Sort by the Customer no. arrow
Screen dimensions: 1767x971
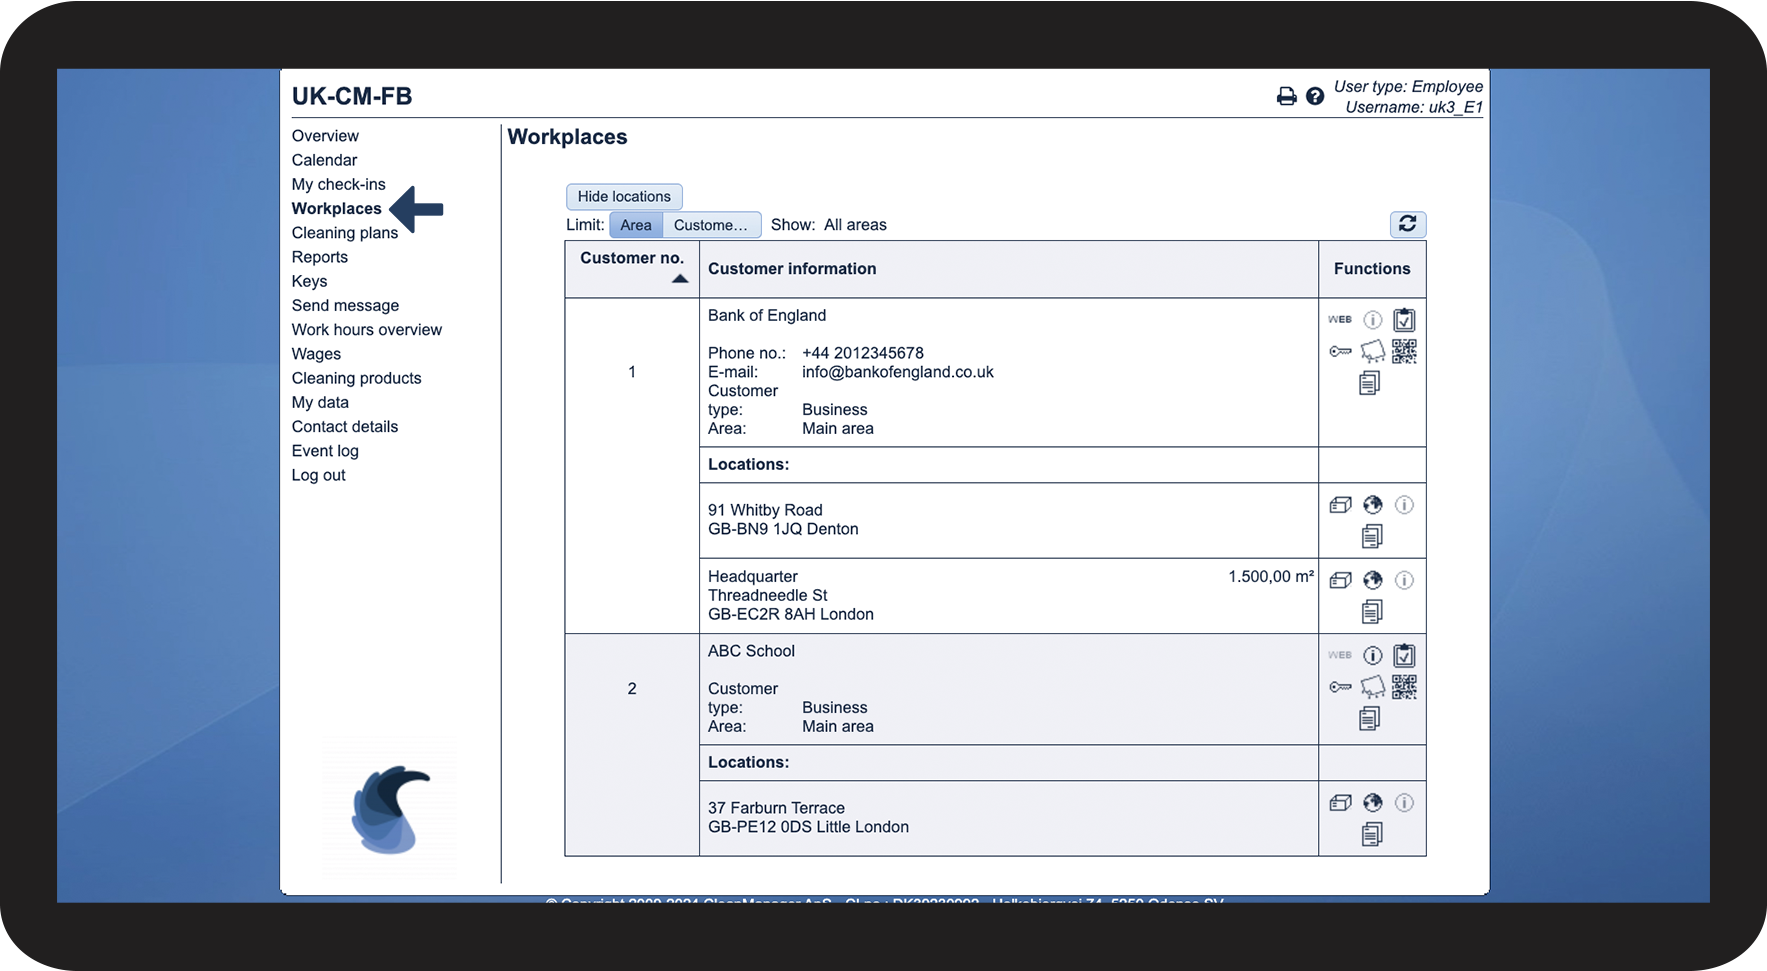680,279
